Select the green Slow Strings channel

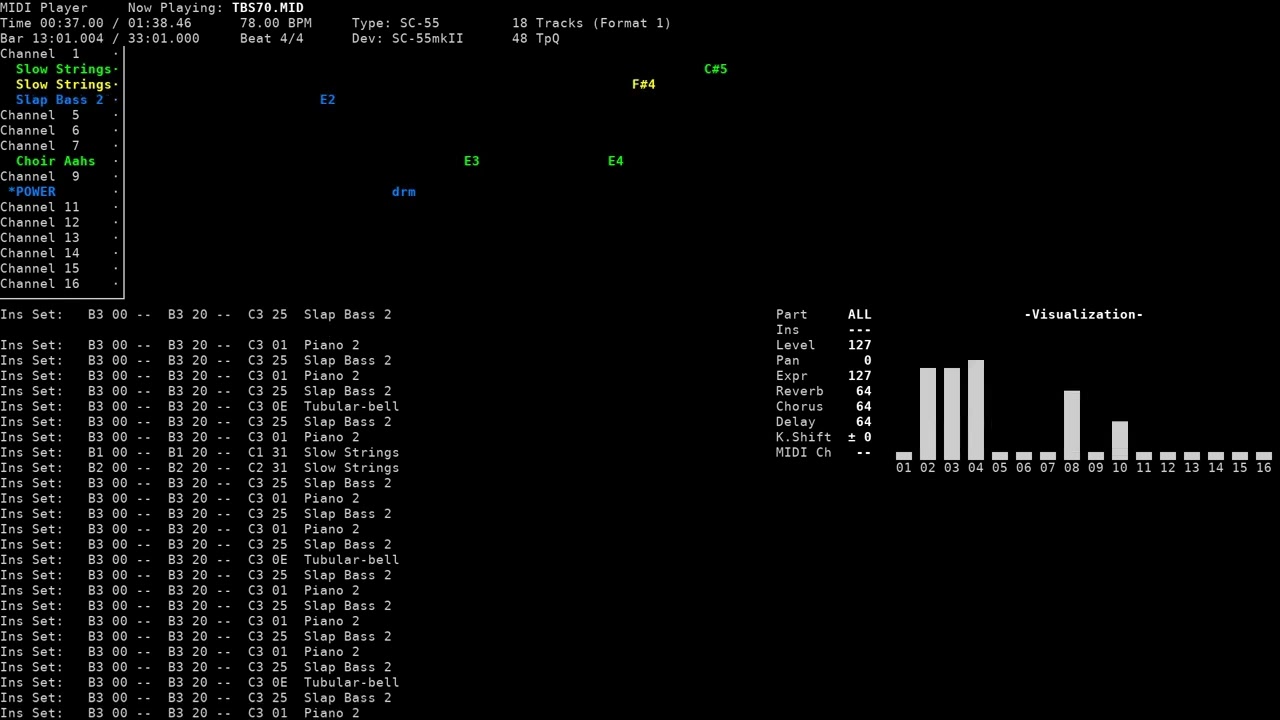(64, 69)
